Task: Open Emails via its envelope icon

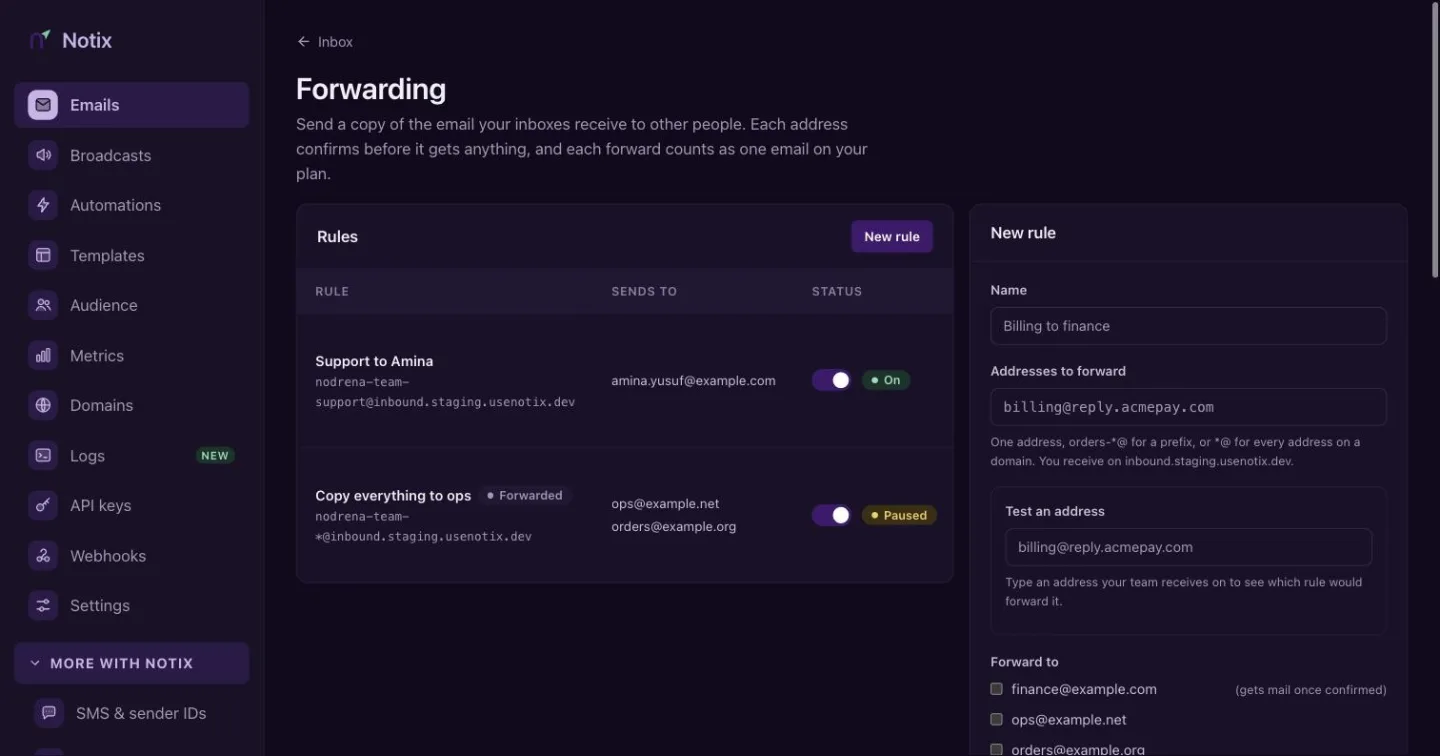Action: click(43, 105)
